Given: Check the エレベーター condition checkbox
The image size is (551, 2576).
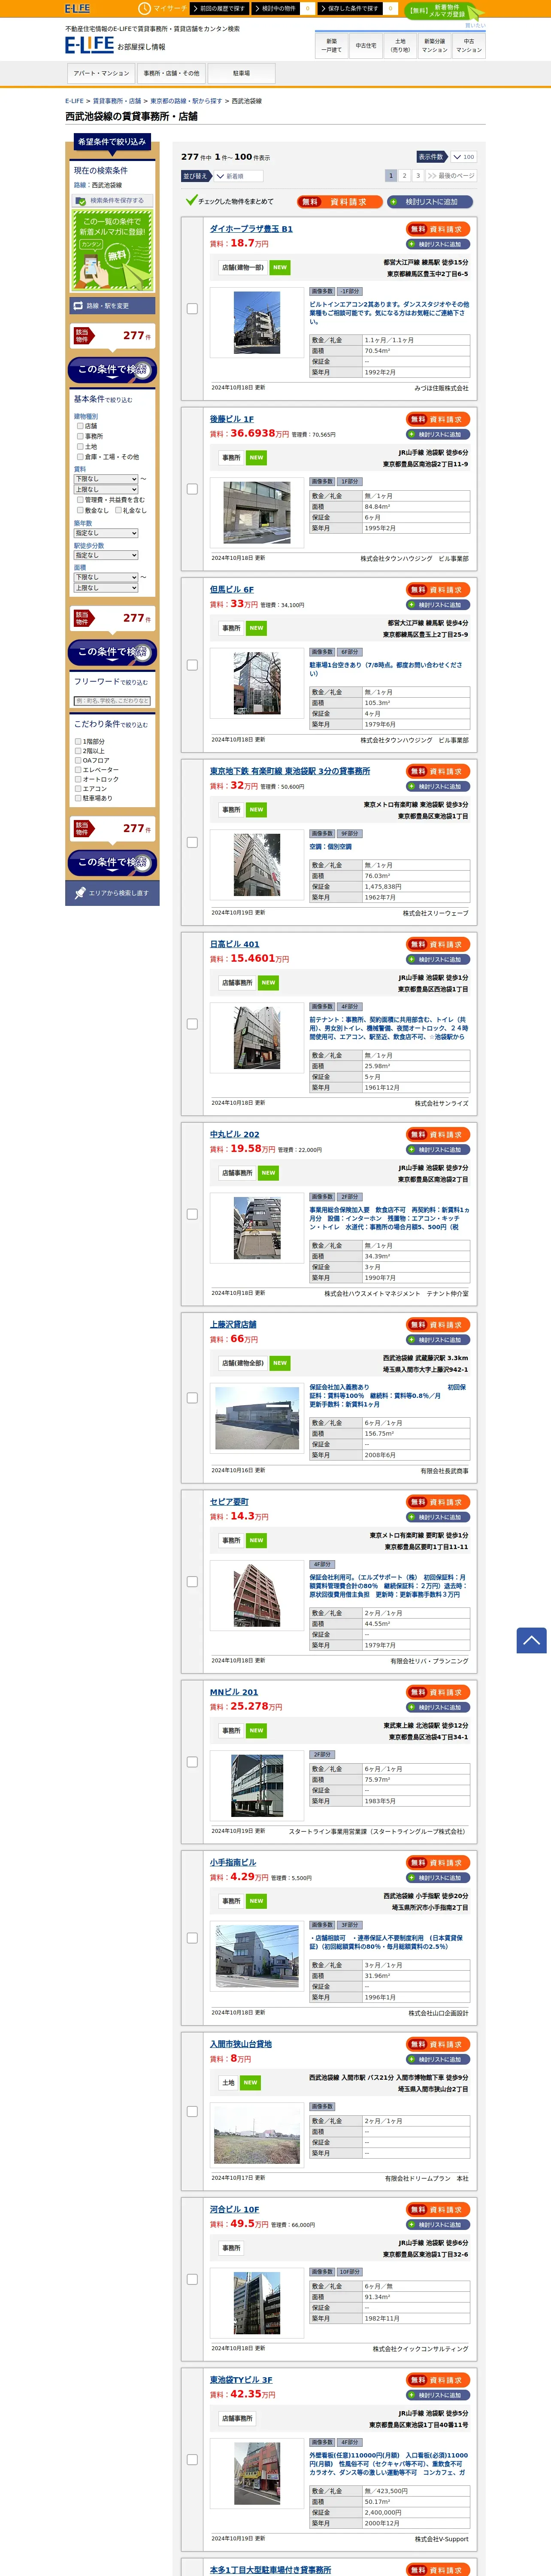Looking at the screenshot, I should pos(78,770).
